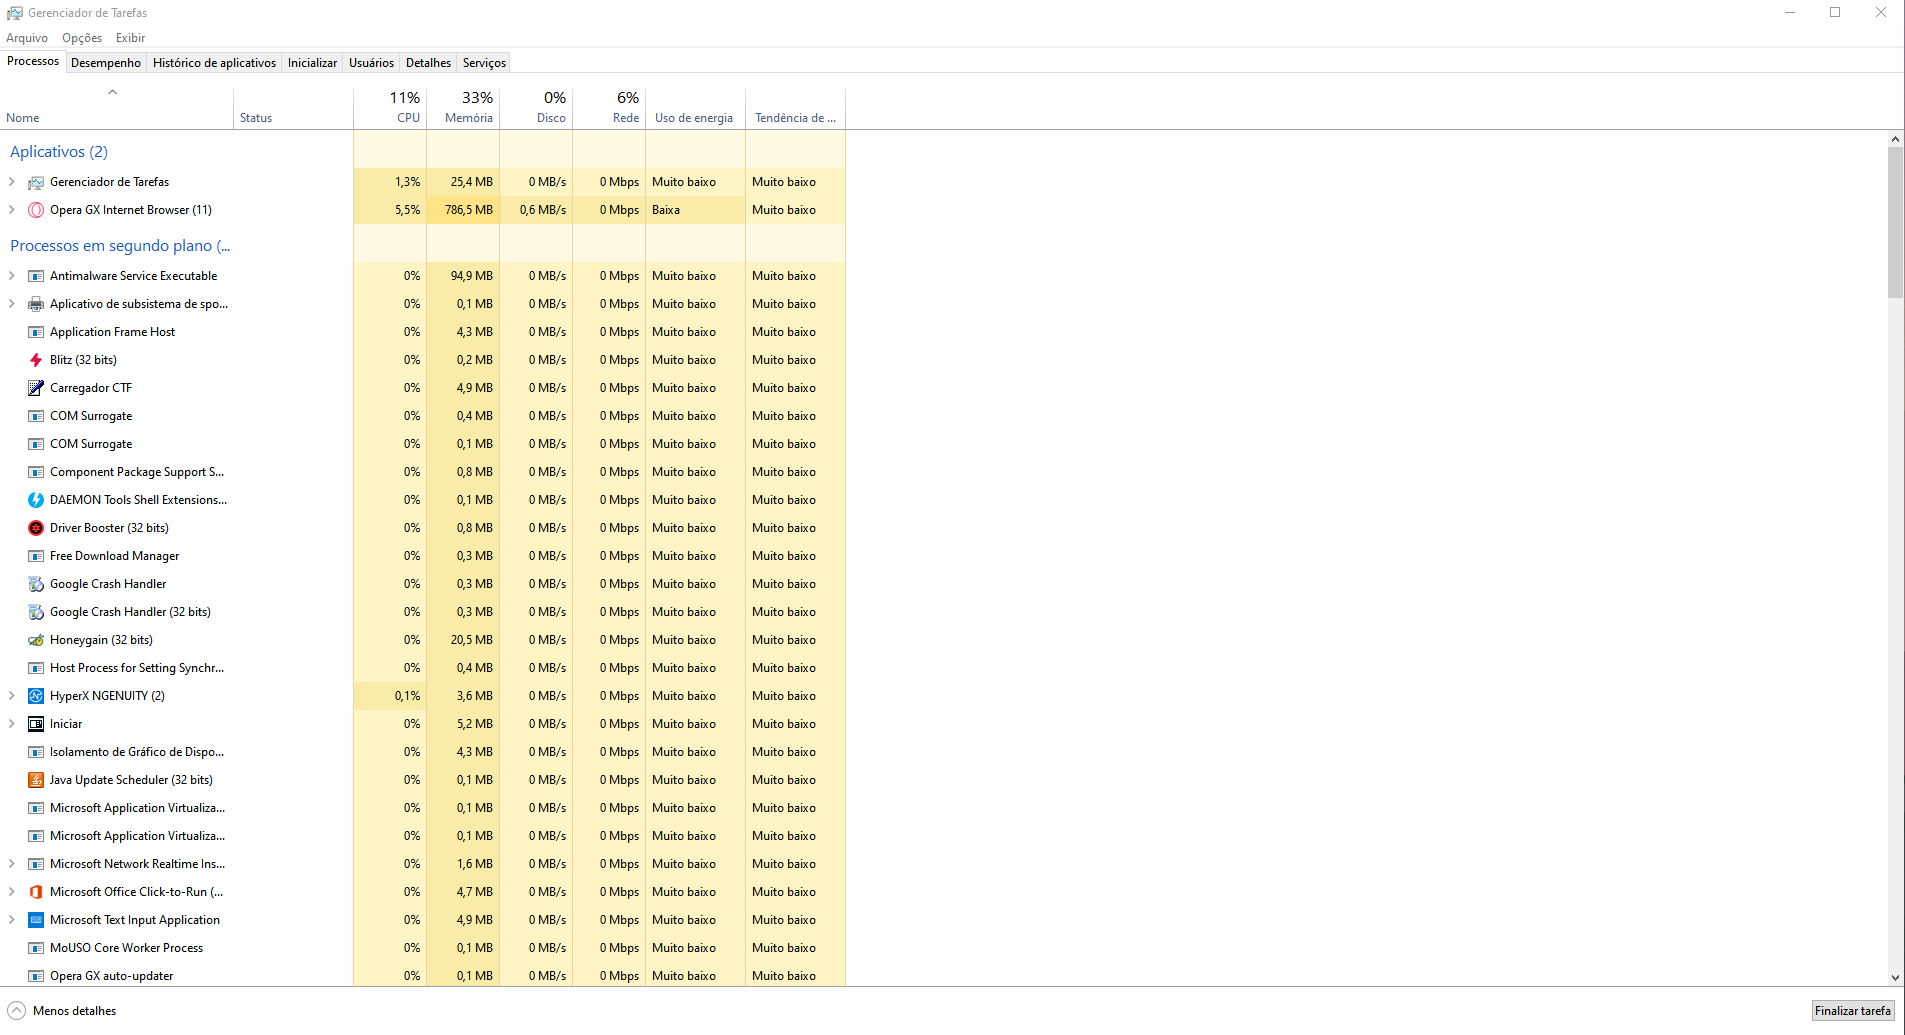Expand the Opera GX Internet Browser group
The width and height of the screenshot is (1905, 1035).
(12, 210)
